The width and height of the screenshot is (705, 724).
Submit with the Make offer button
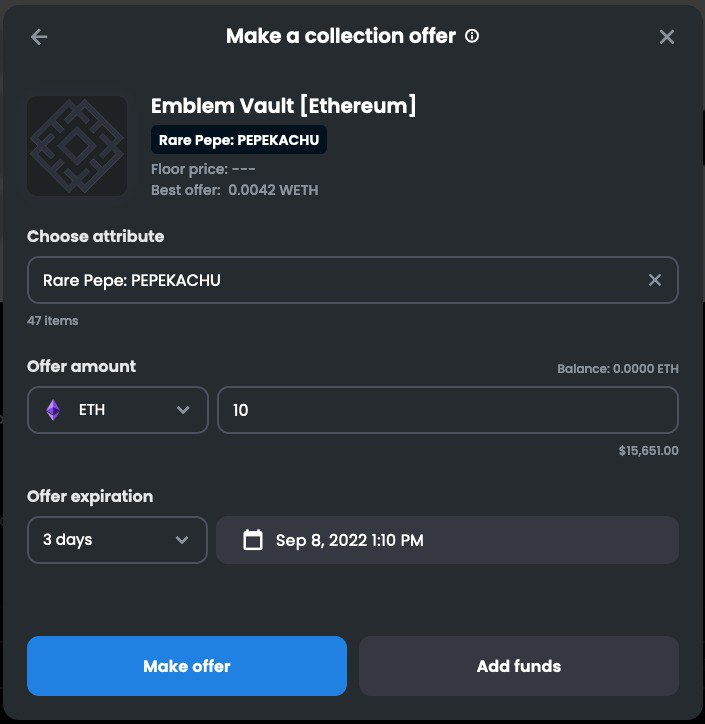(x=187, y=666)
